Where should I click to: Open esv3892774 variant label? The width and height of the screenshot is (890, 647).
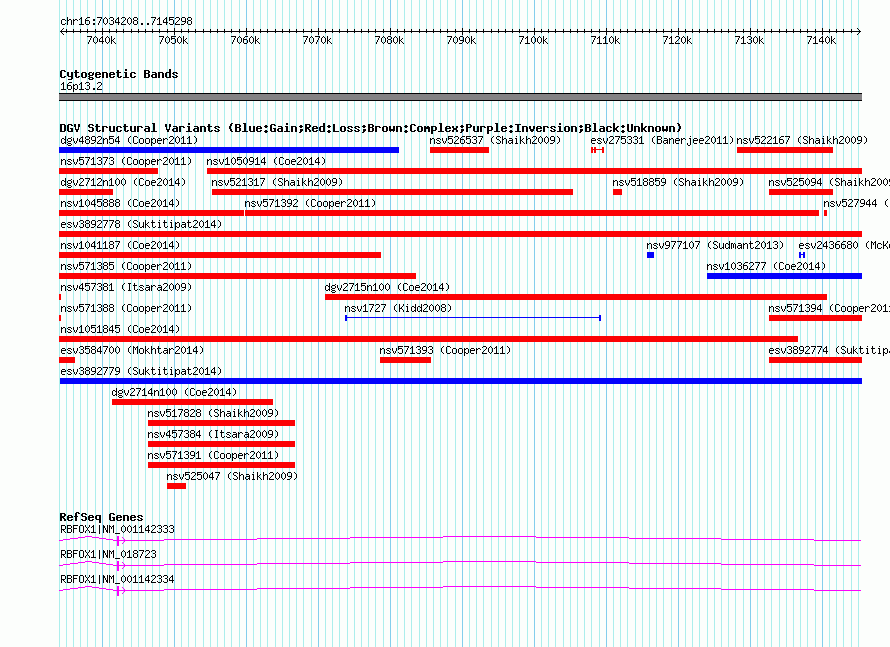(829, 350)
